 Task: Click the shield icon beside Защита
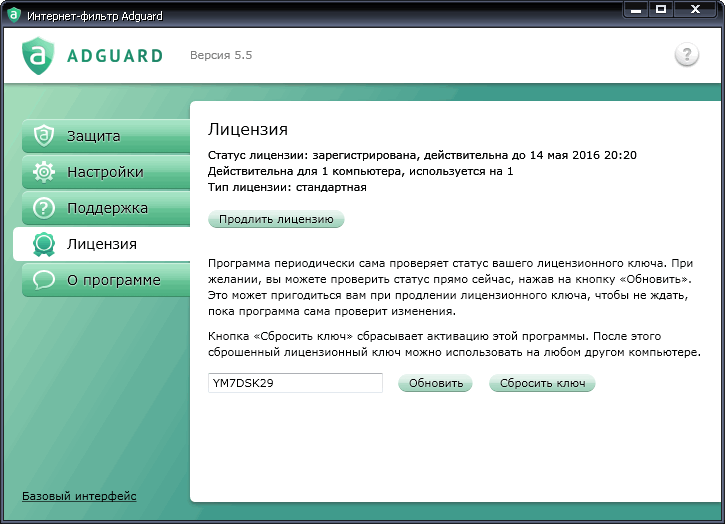click(x=44, y=136)
